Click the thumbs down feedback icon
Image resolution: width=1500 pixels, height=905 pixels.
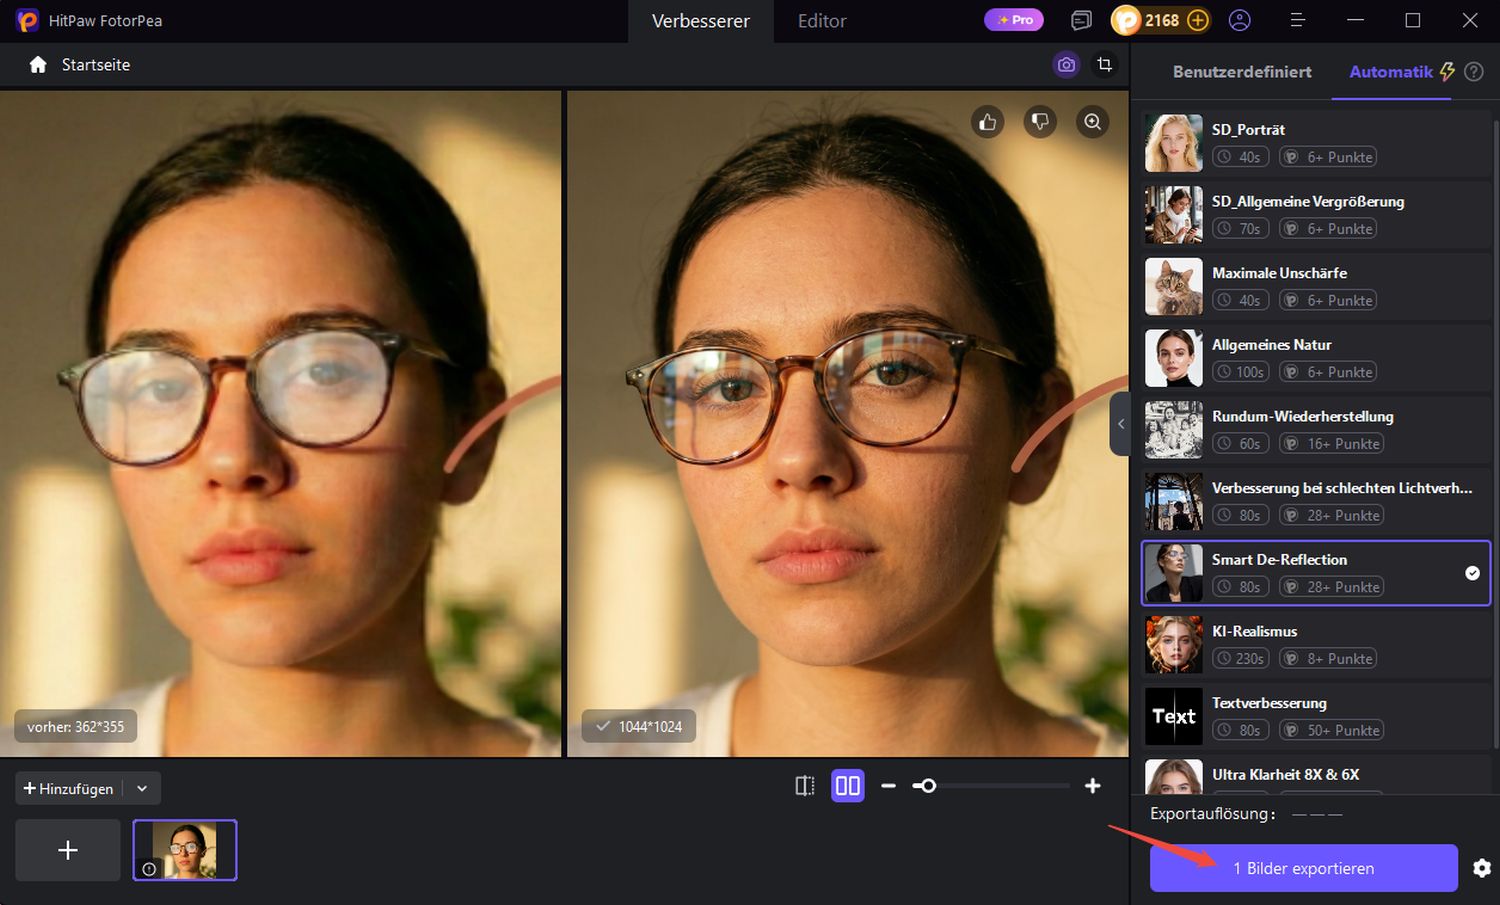(x=1040, y=122)
